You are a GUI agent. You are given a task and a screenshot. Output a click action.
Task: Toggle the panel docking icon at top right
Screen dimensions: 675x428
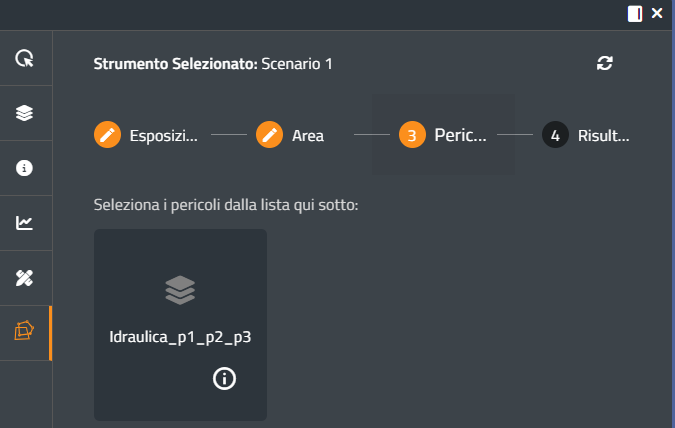tap(635, 13)
